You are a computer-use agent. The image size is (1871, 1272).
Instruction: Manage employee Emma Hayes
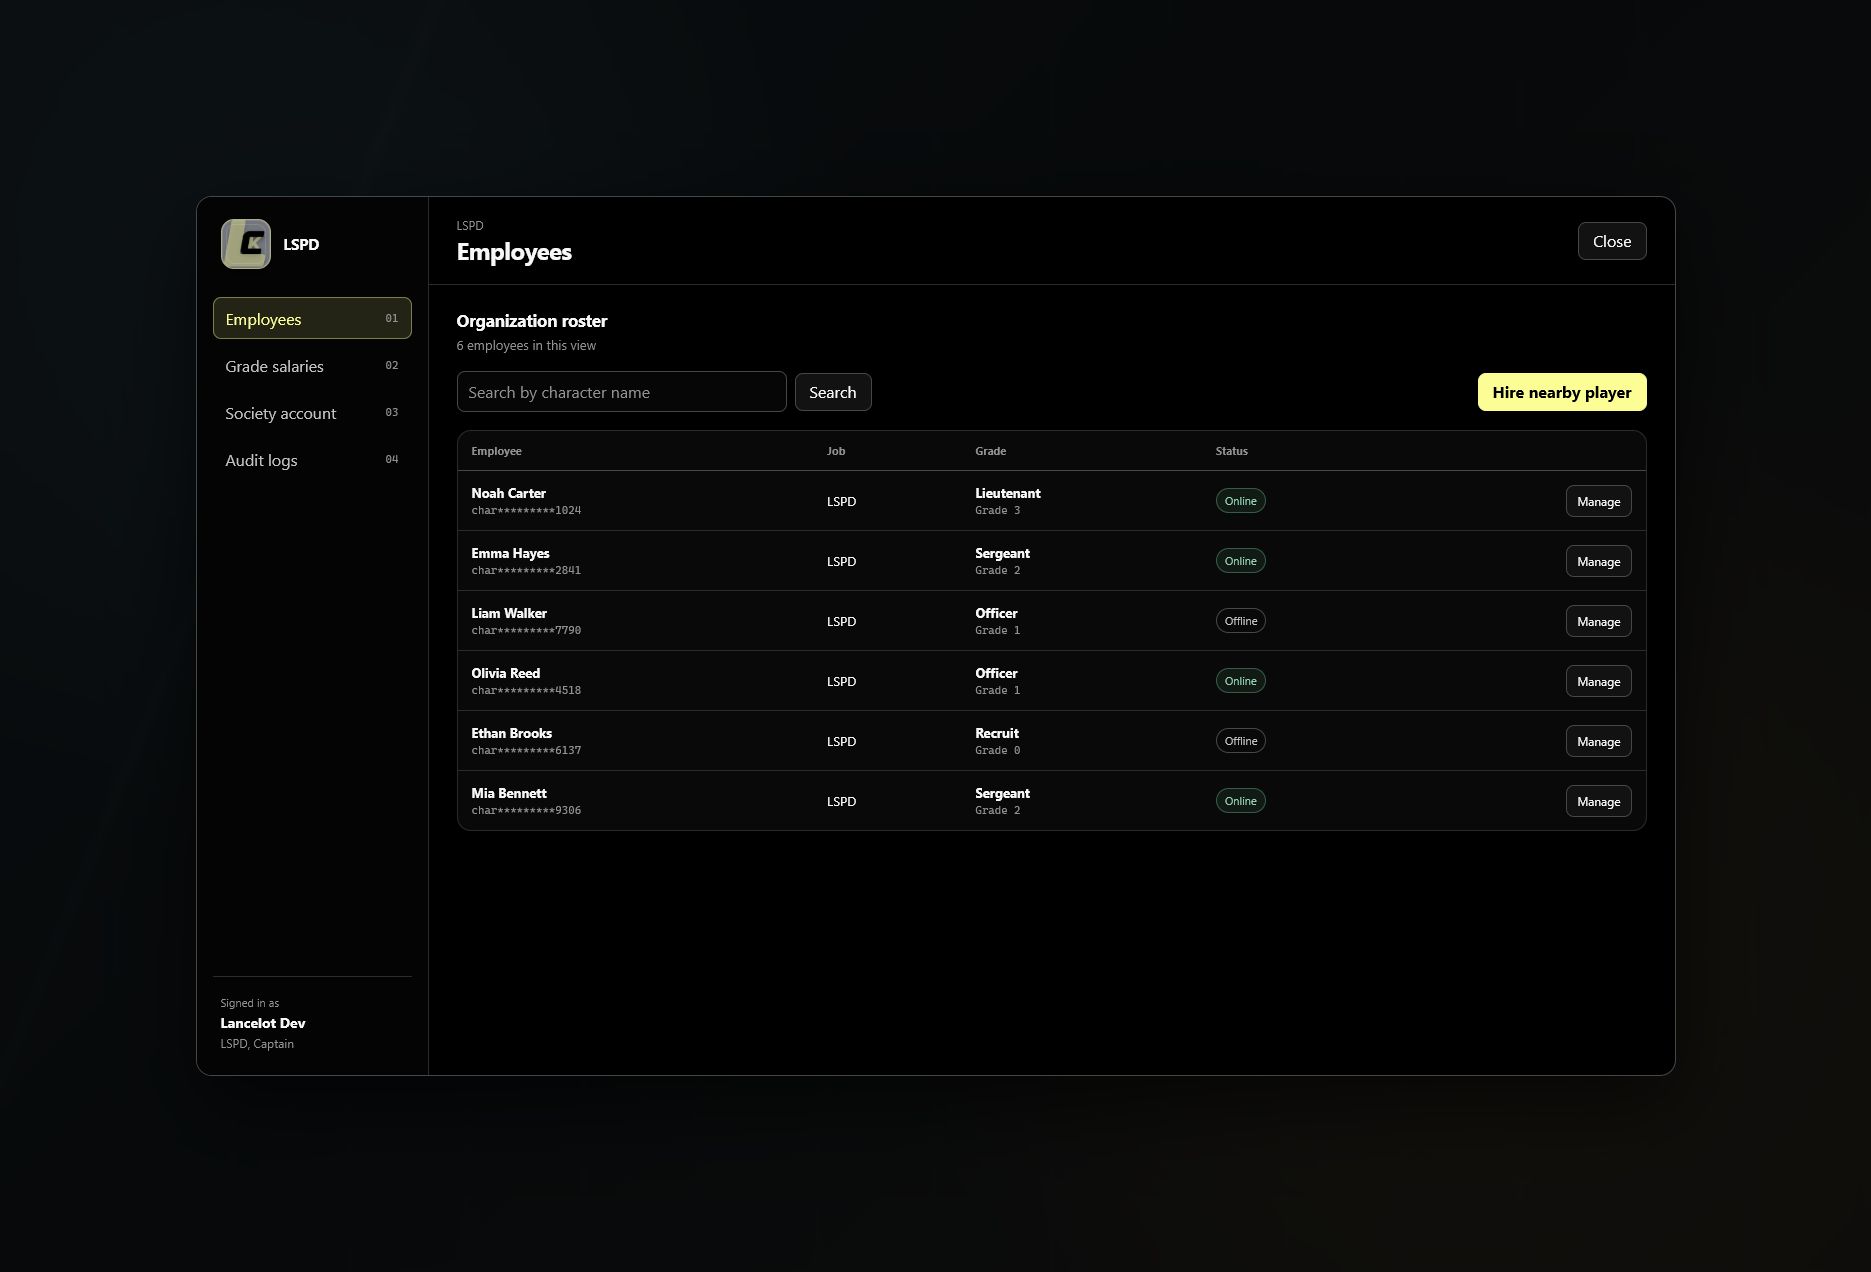pyautogui.click(x=1598, y=561)
